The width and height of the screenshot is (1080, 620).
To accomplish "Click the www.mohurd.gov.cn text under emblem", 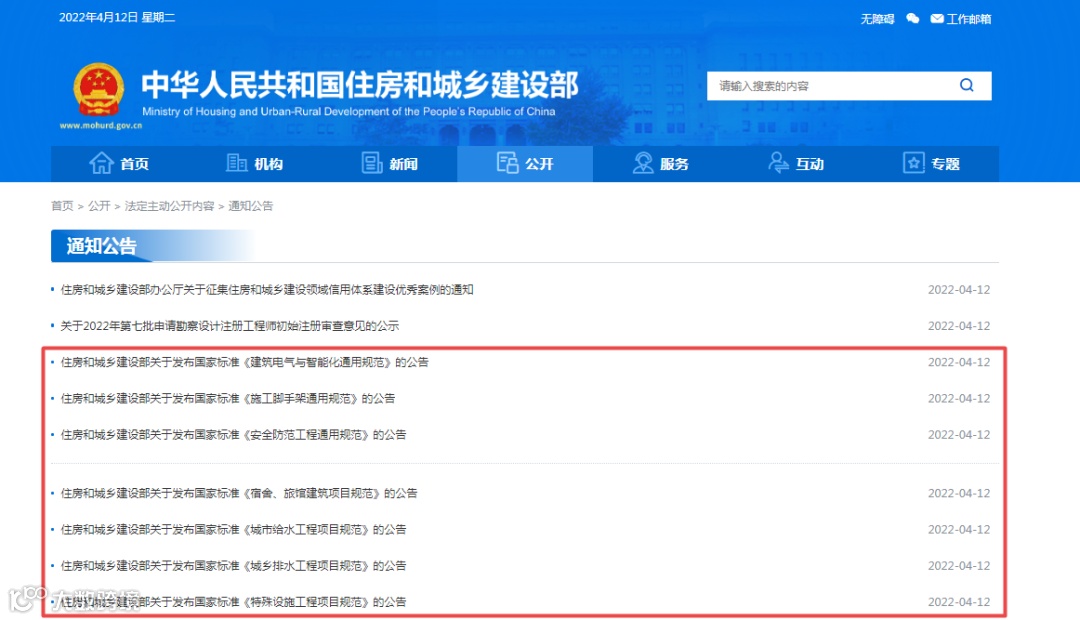I will point(101,125).
